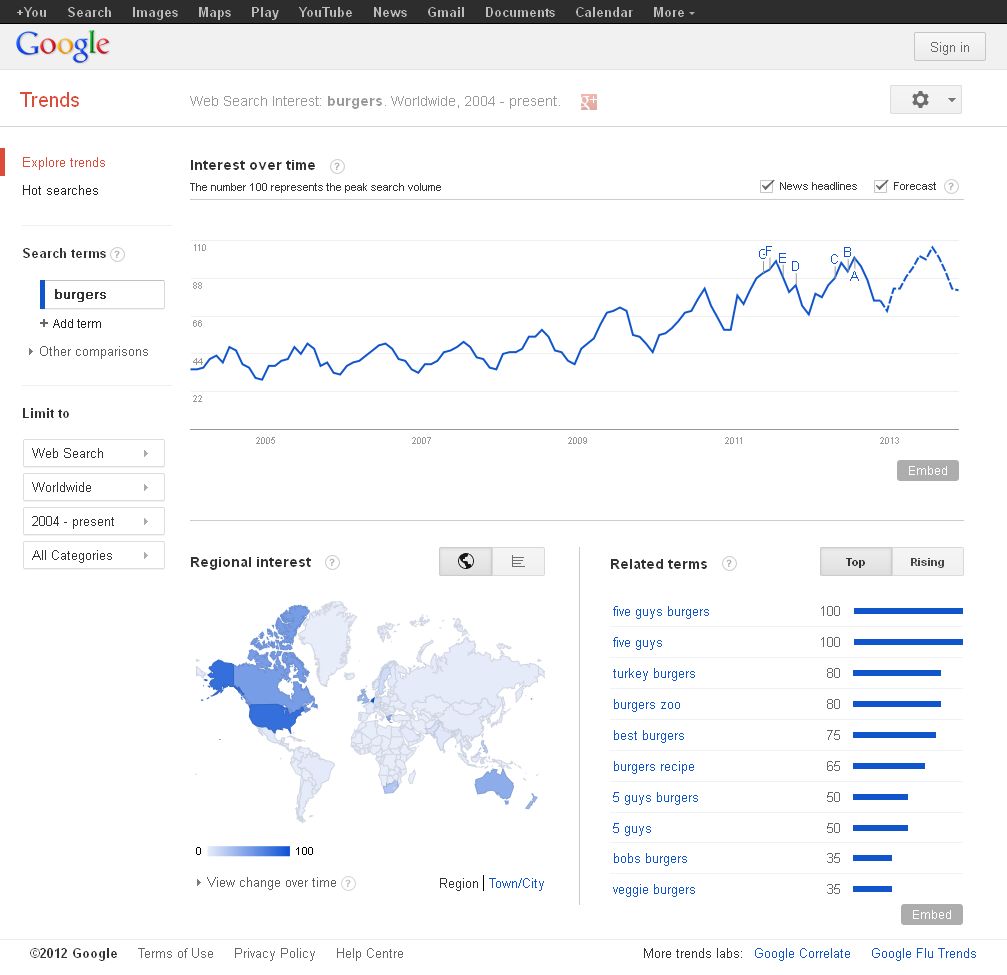Click the plus icon to add term
1007x975 pixels.
(44, 323)
